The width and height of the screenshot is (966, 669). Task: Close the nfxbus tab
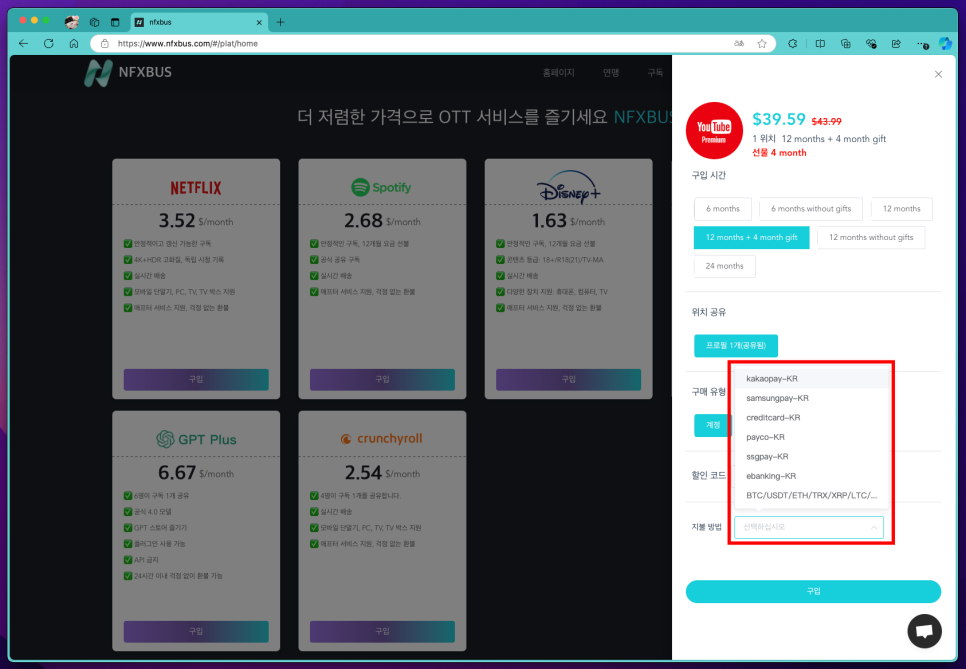point(259,22)
